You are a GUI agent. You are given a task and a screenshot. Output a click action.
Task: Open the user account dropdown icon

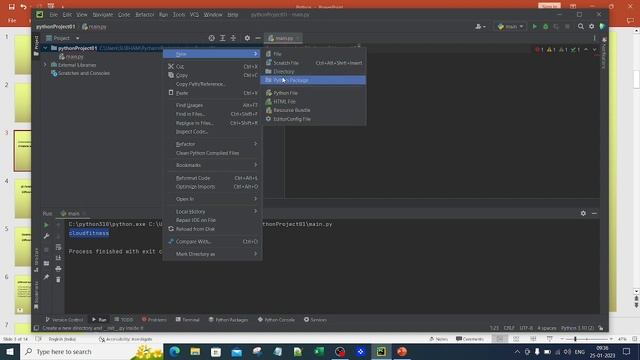[x=480, y=27]
